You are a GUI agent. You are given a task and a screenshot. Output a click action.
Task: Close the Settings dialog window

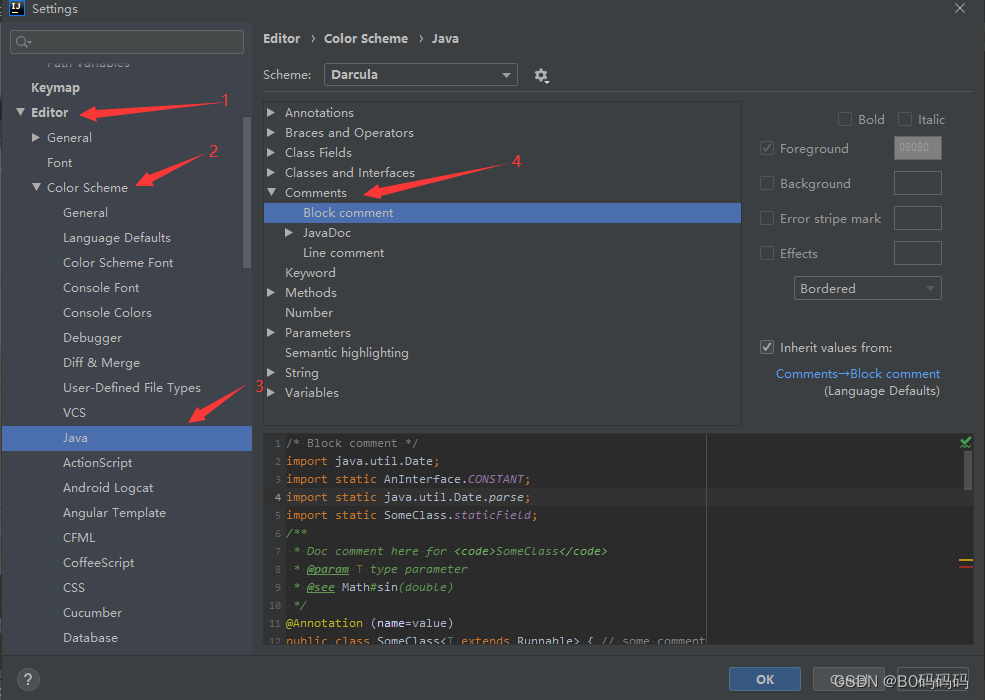[960, 8]
